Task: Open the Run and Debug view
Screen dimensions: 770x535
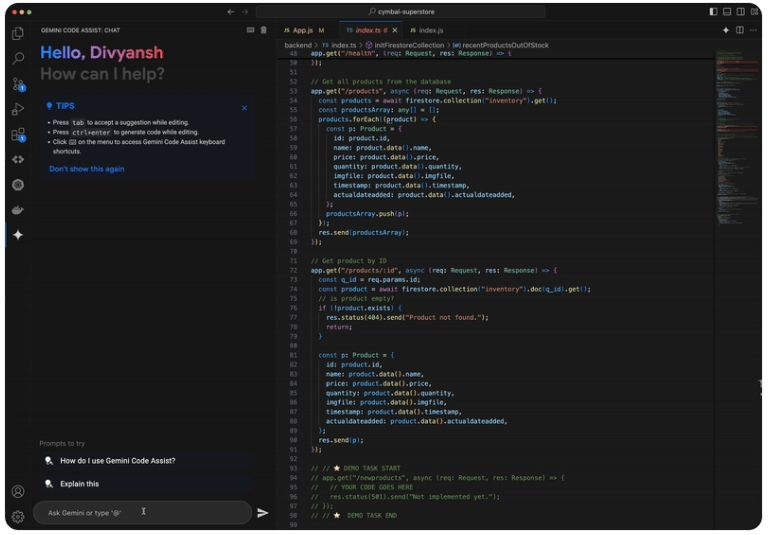Action: click(x=18, y=109)
